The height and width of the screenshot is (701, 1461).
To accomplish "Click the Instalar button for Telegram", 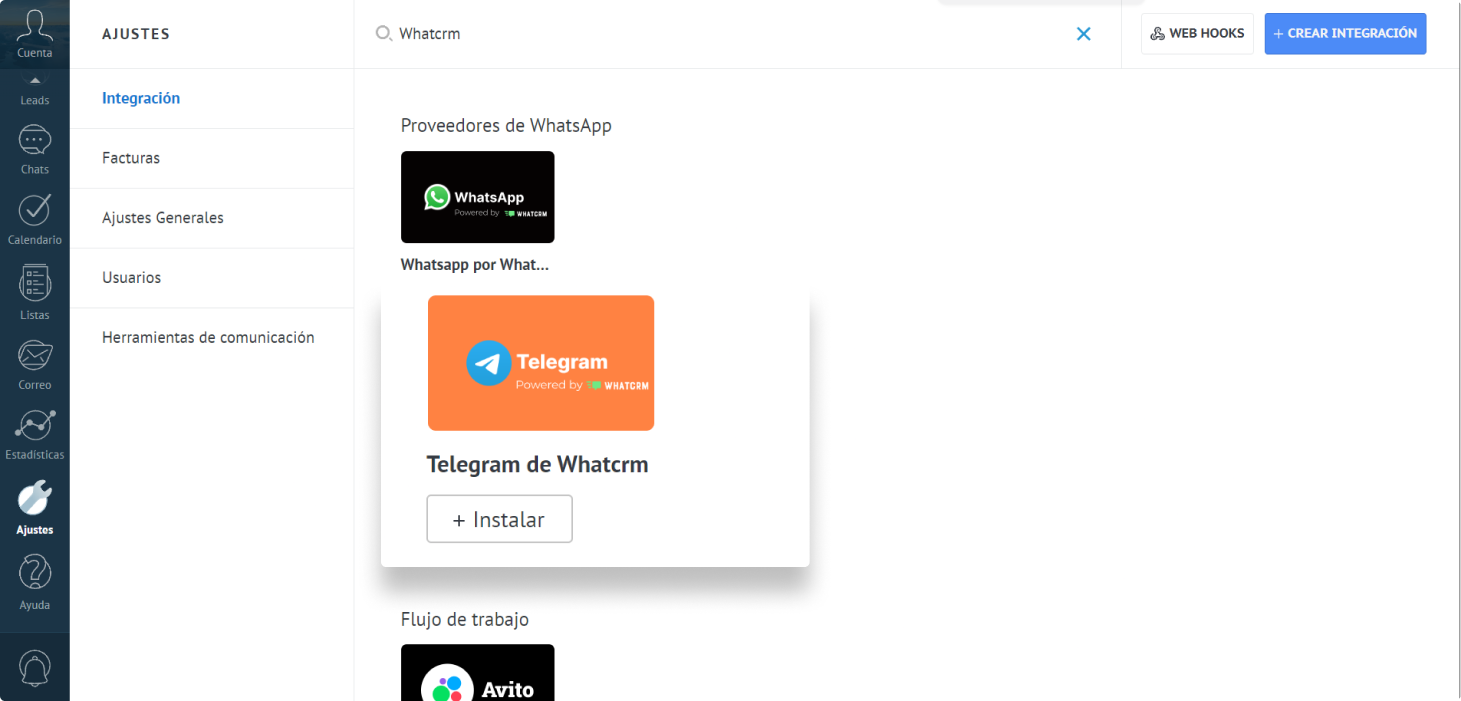I will tap(499, 519).
